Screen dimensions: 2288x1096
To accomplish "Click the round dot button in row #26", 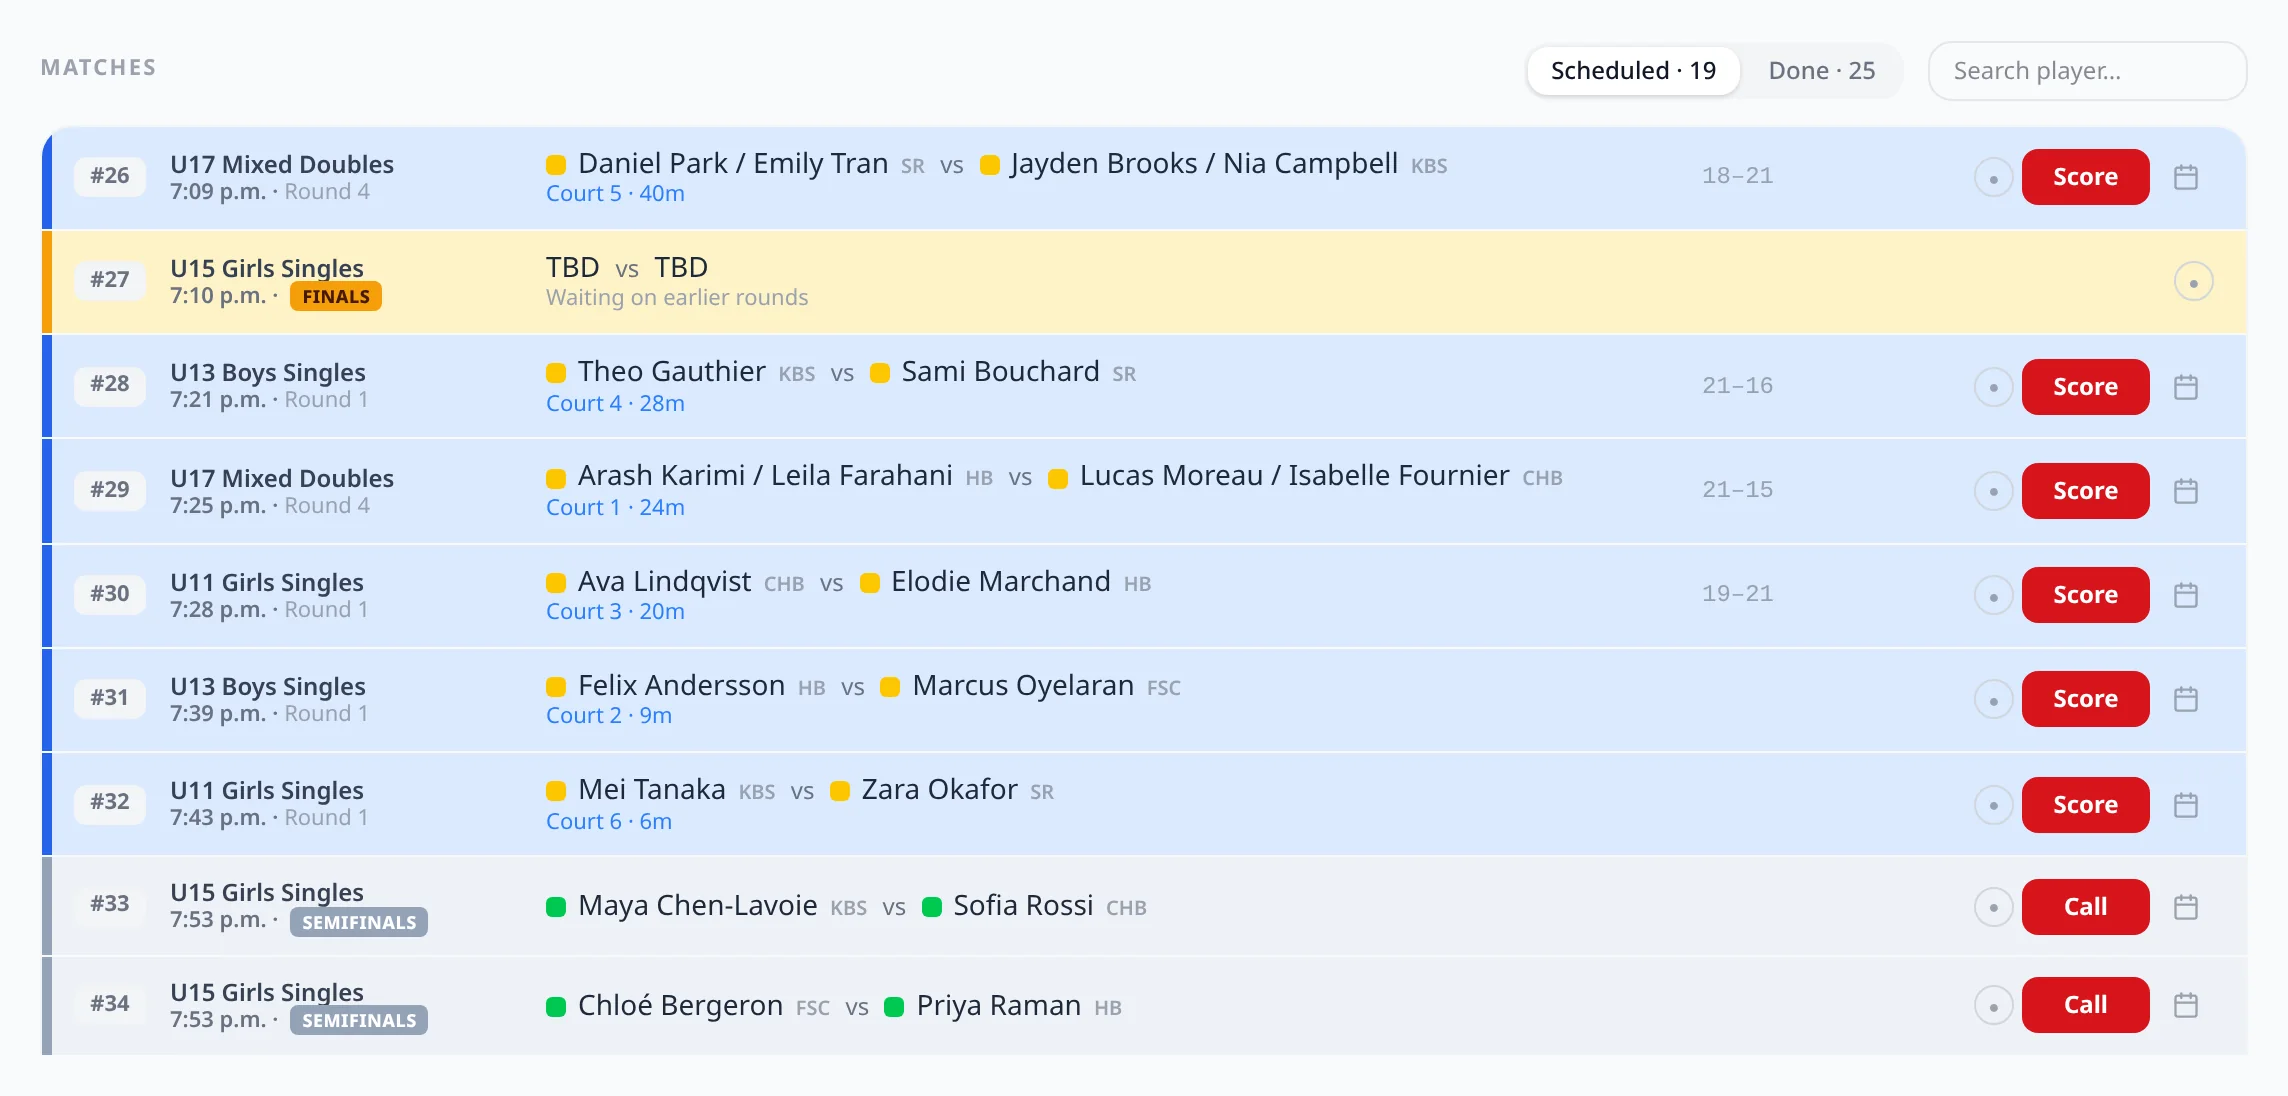I will [x=1994, y=178].
